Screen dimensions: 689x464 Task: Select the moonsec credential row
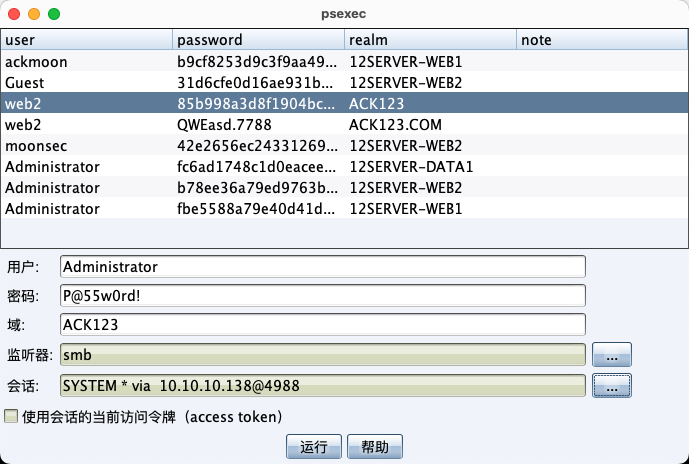(x=344, y=146)
